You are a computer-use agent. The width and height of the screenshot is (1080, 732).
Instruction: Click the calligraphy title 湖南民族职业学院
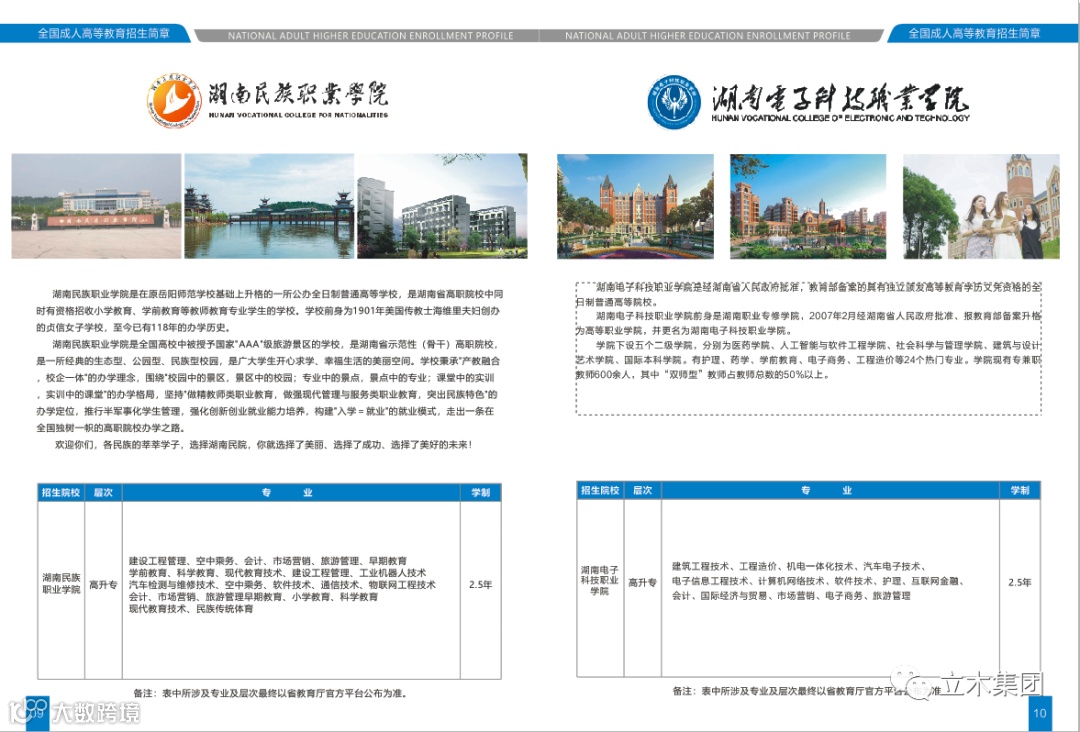pos(298,94)
